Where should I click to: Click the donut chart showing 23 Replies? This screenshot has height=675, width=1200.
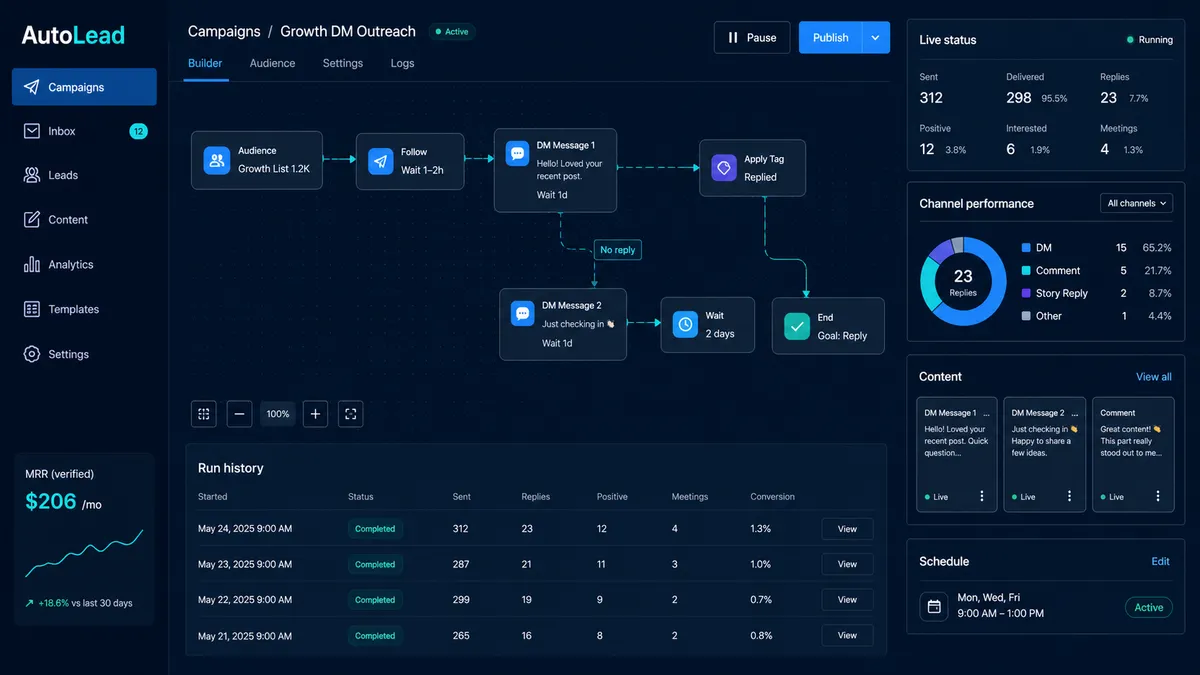pyautogui.click(x=963, y=281)
